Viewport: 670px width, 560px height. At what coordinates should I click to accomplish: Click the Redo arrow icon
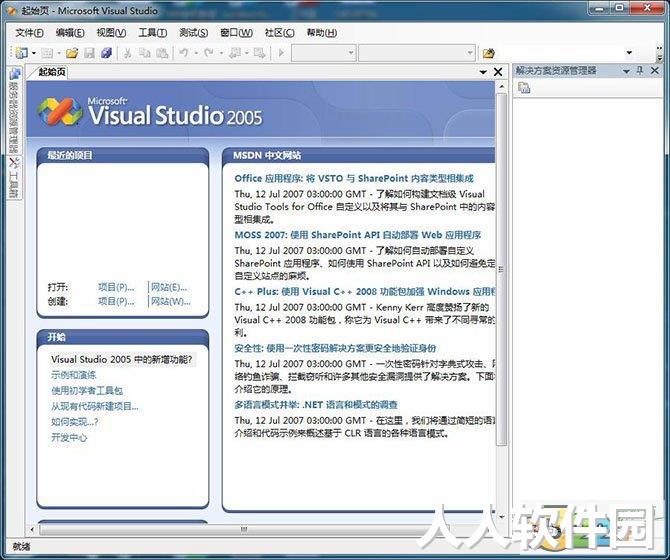pos(209,53)
